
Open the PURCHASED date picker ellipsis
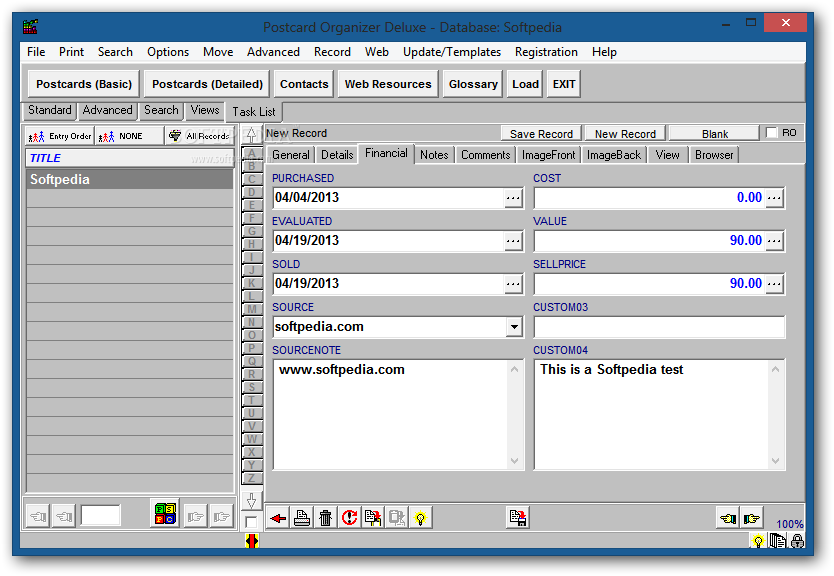tap(513, 198)
